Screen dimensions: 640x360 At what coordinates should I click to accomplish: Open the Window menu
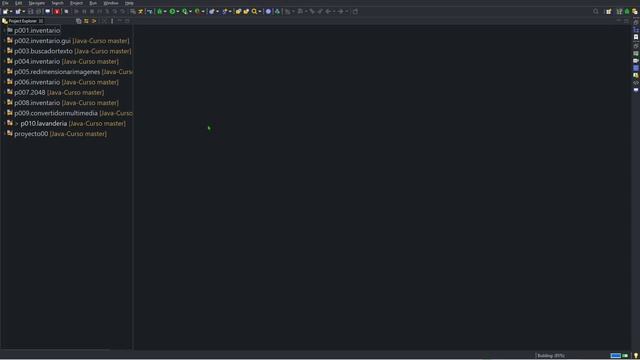(111, 3)
